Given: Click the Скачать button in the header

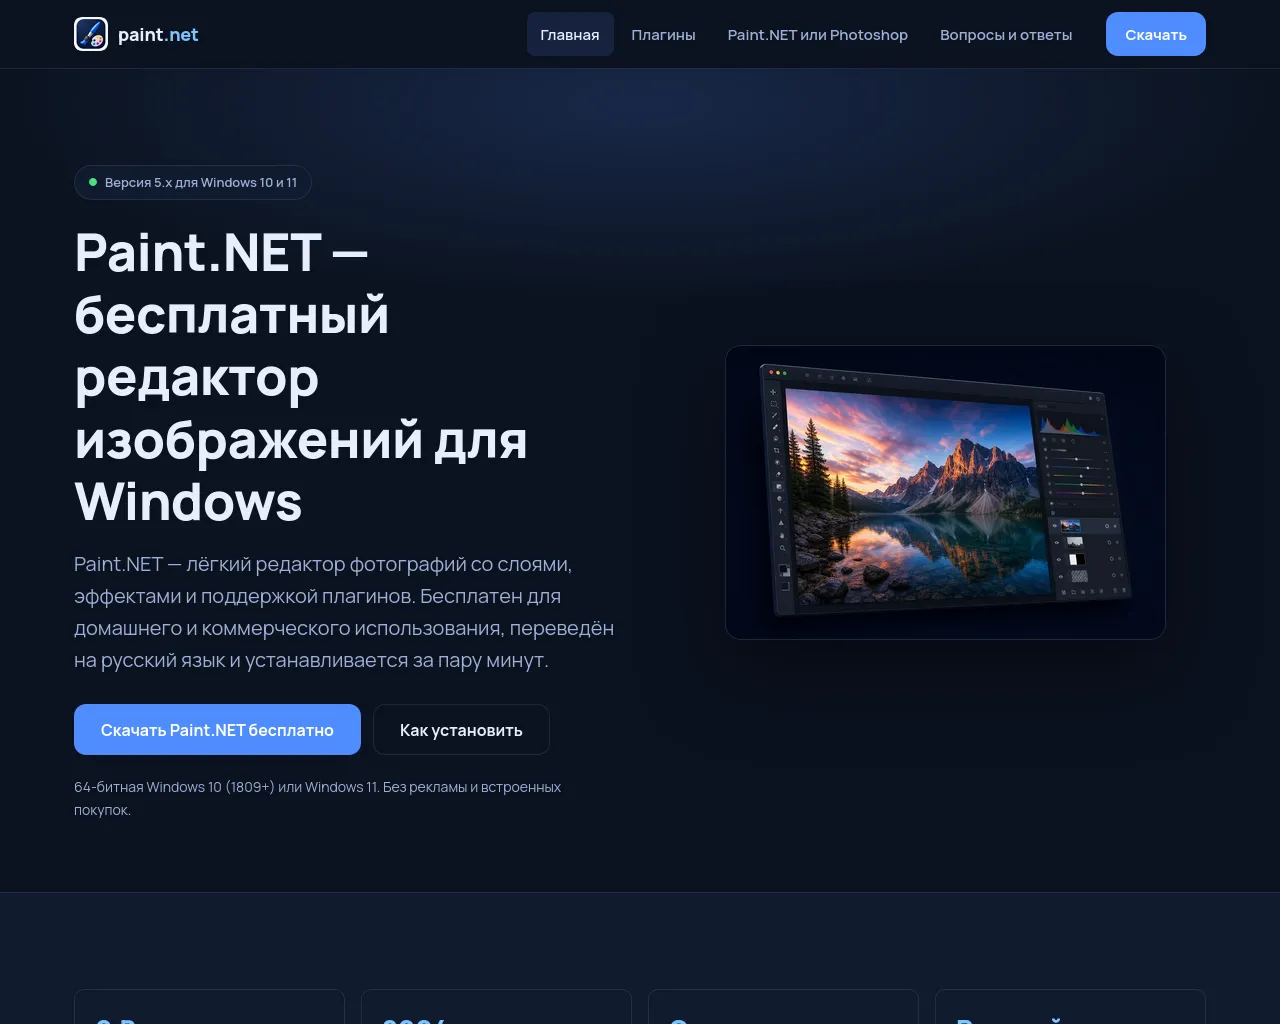Looking at the screenshot, I should click(1156, 34).
